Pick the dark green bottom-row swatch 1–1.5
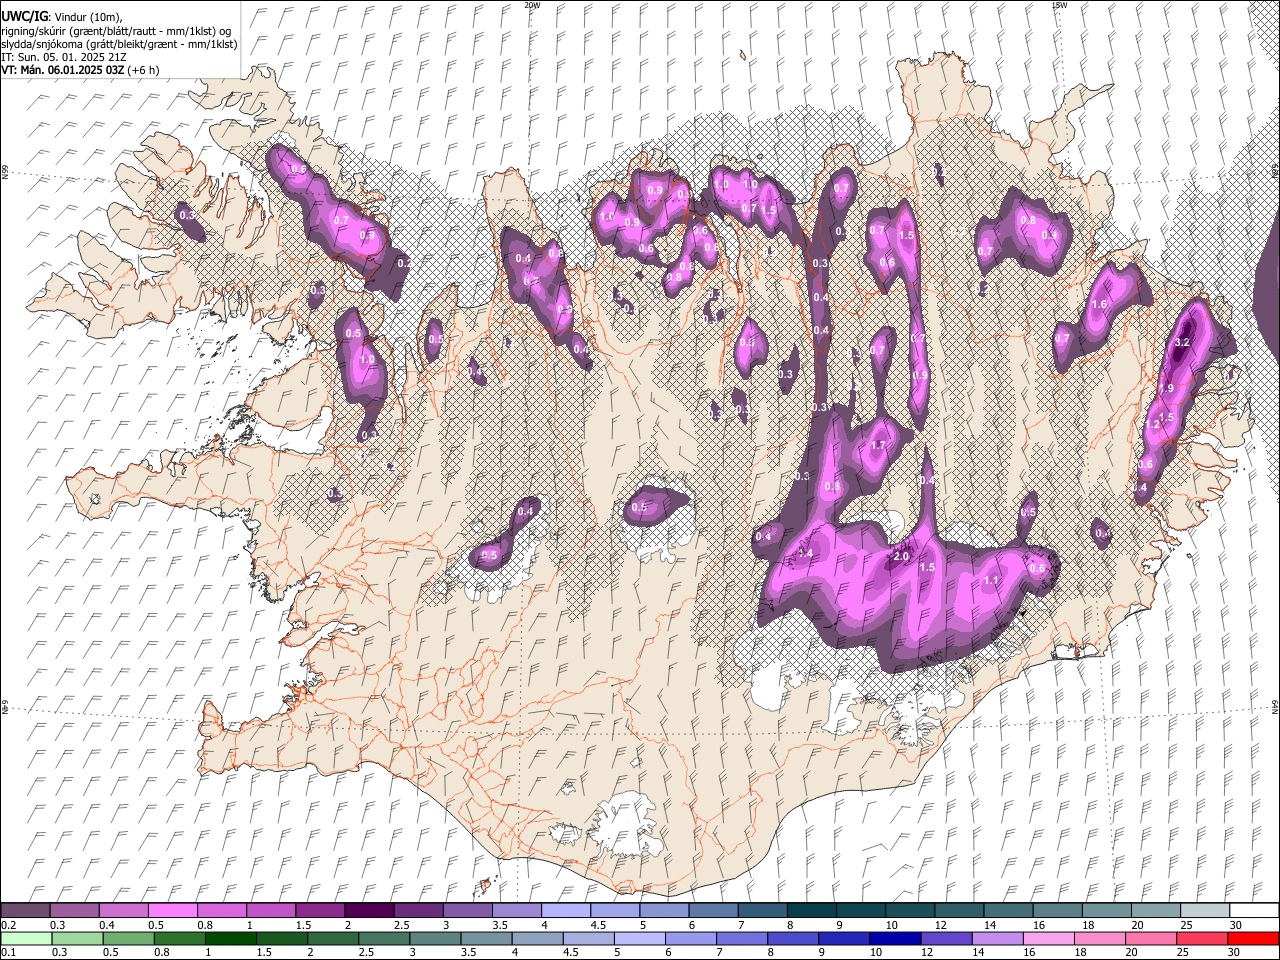This screenshot has width=1280, height=960. click(230, 938)
